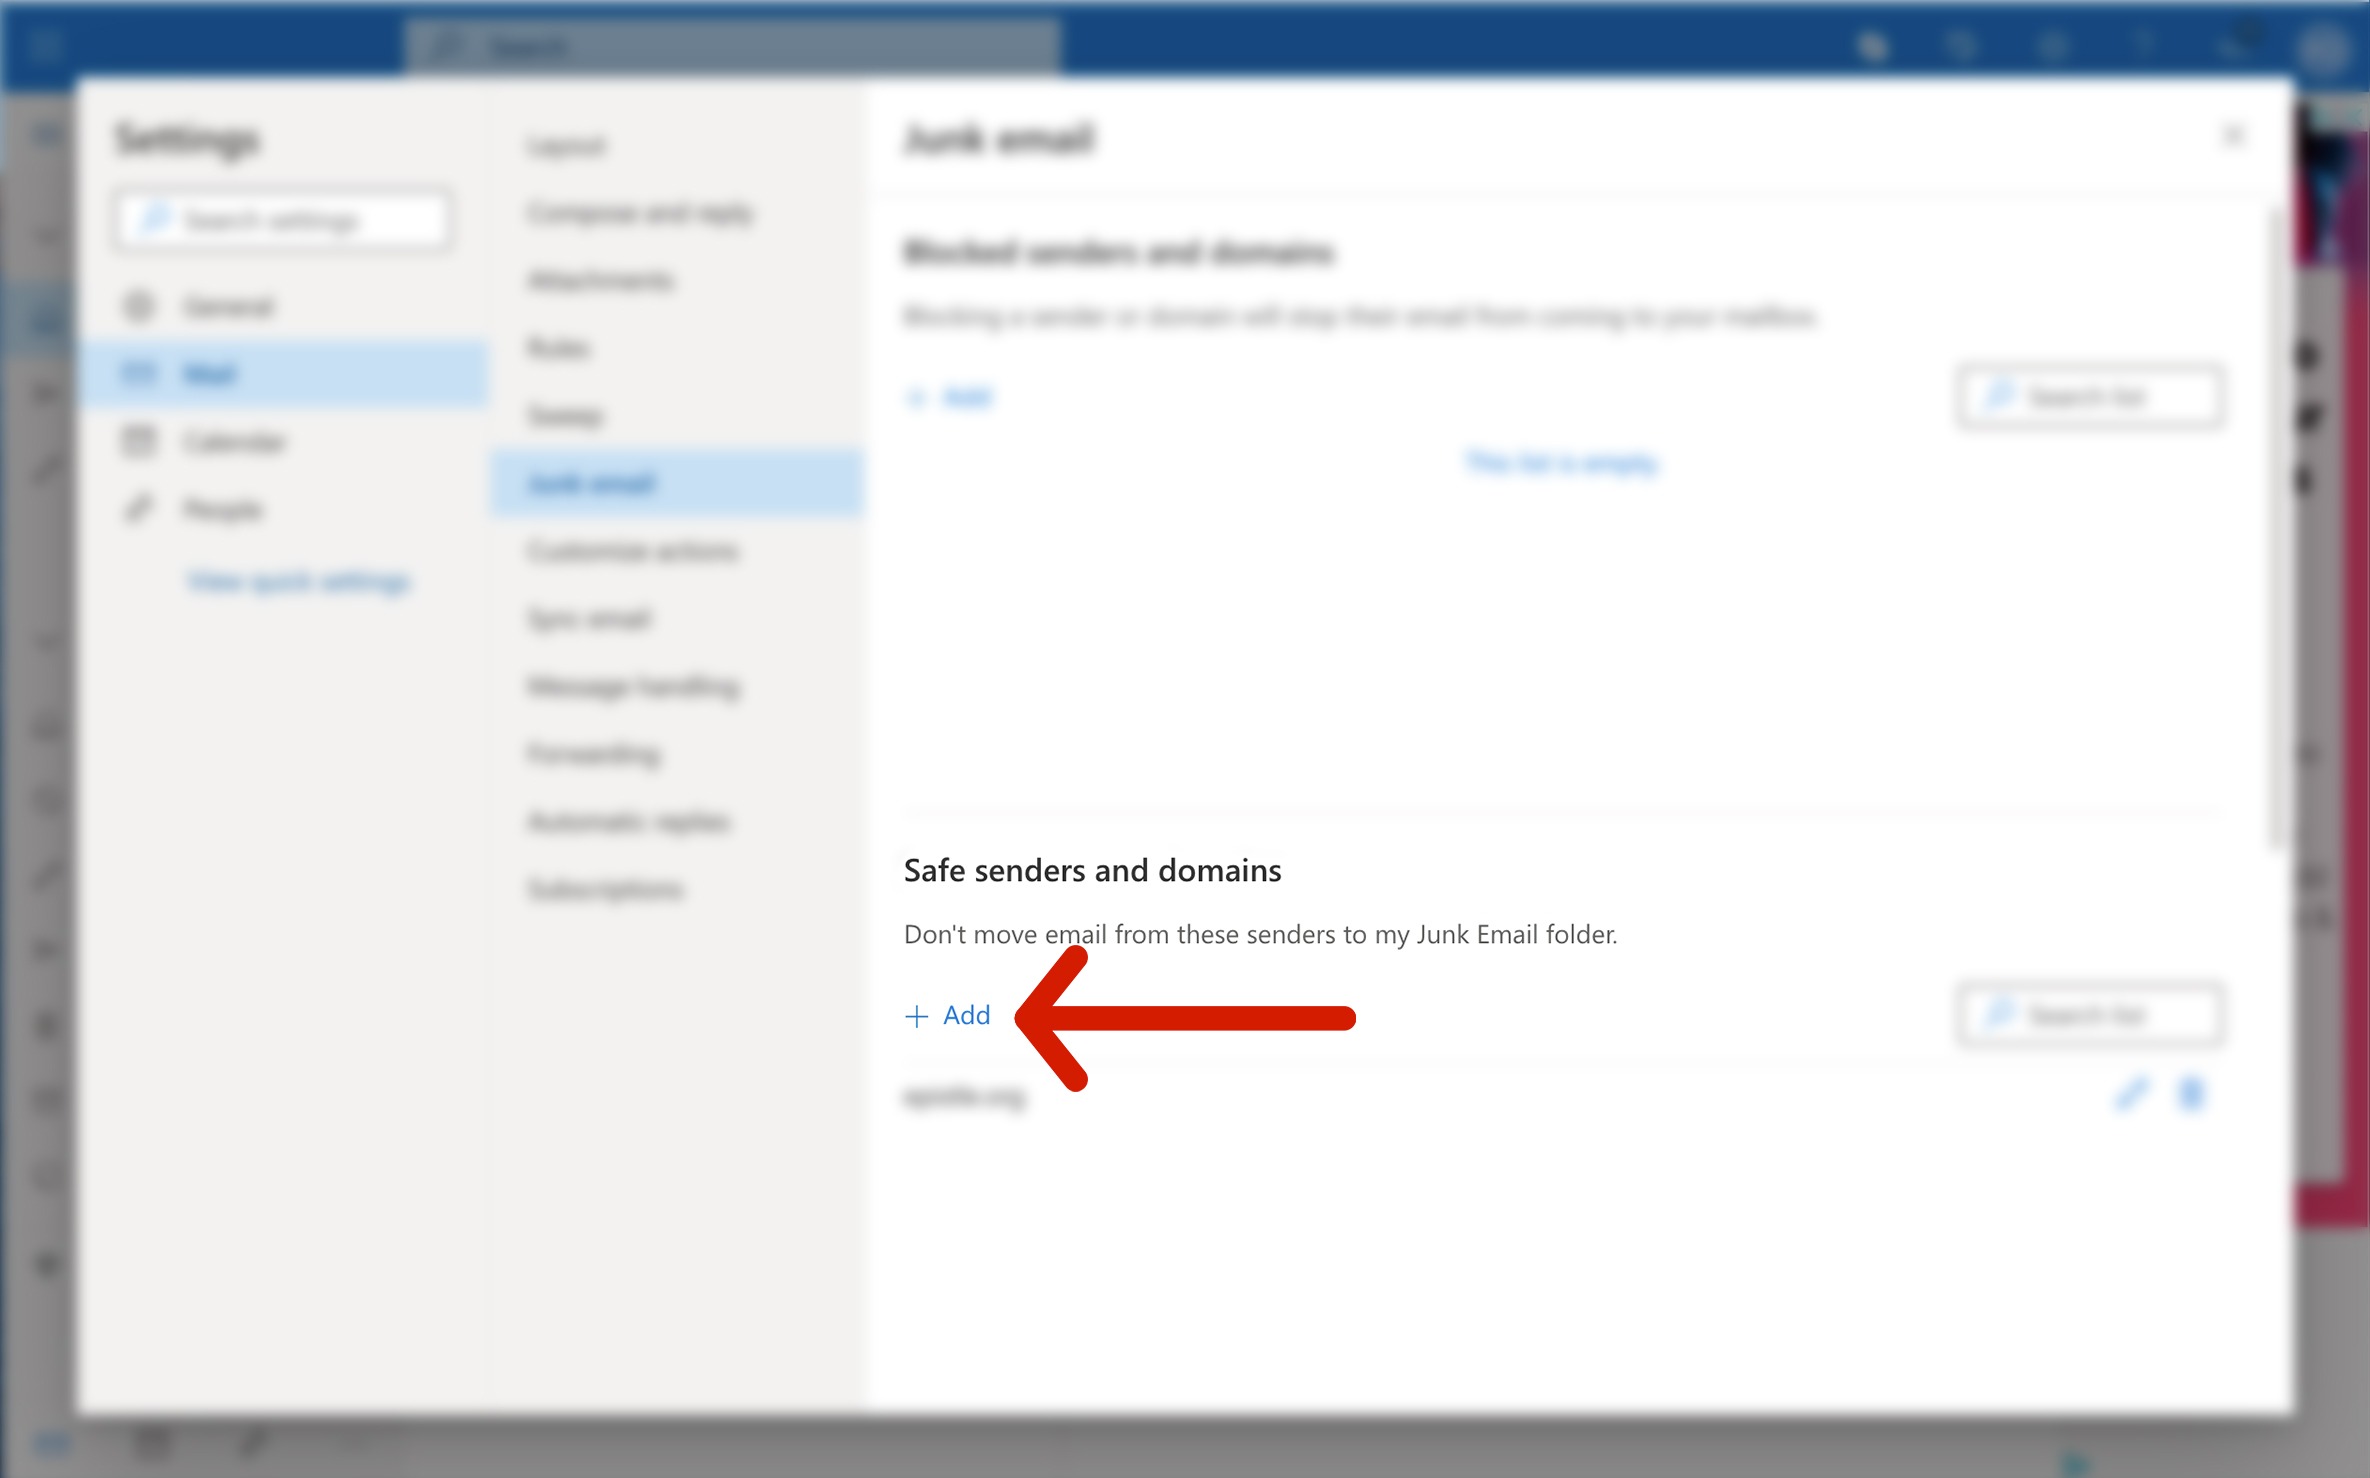Image resolution: width=2370 pixels, height=1478 pixels.
Task: Click the pencil edit icon for safe sender
Action: click(x=2131, y=1094)
